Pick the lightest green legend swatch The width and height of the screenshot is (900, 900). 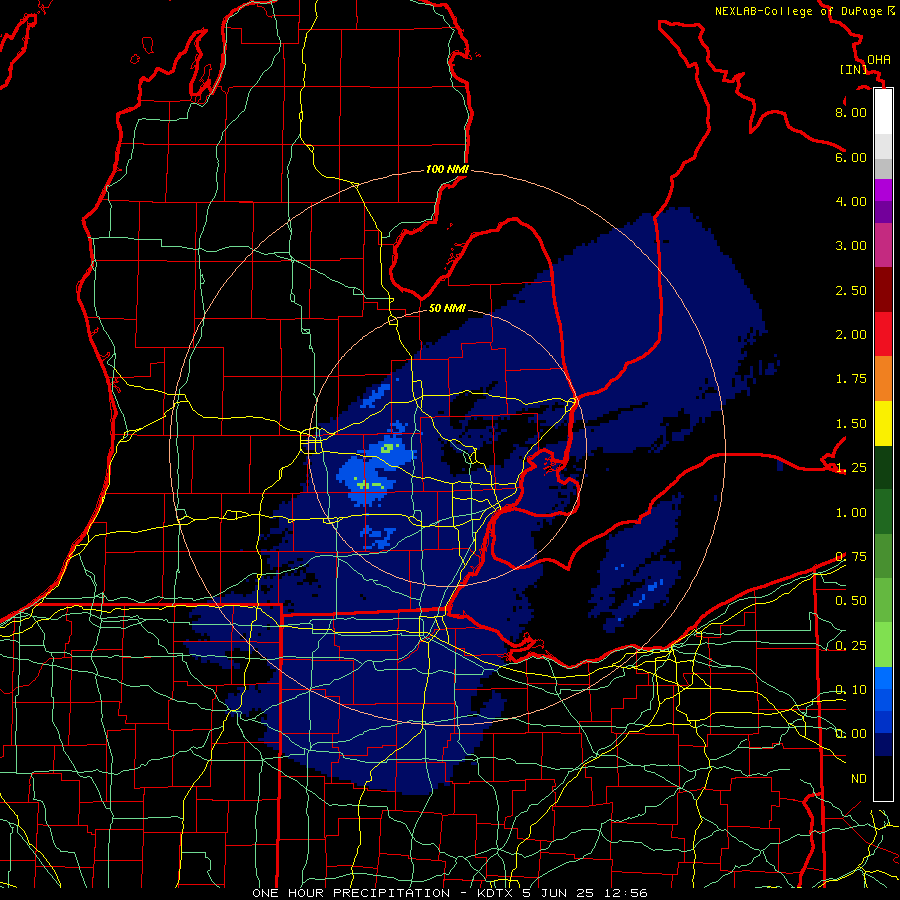883,645
